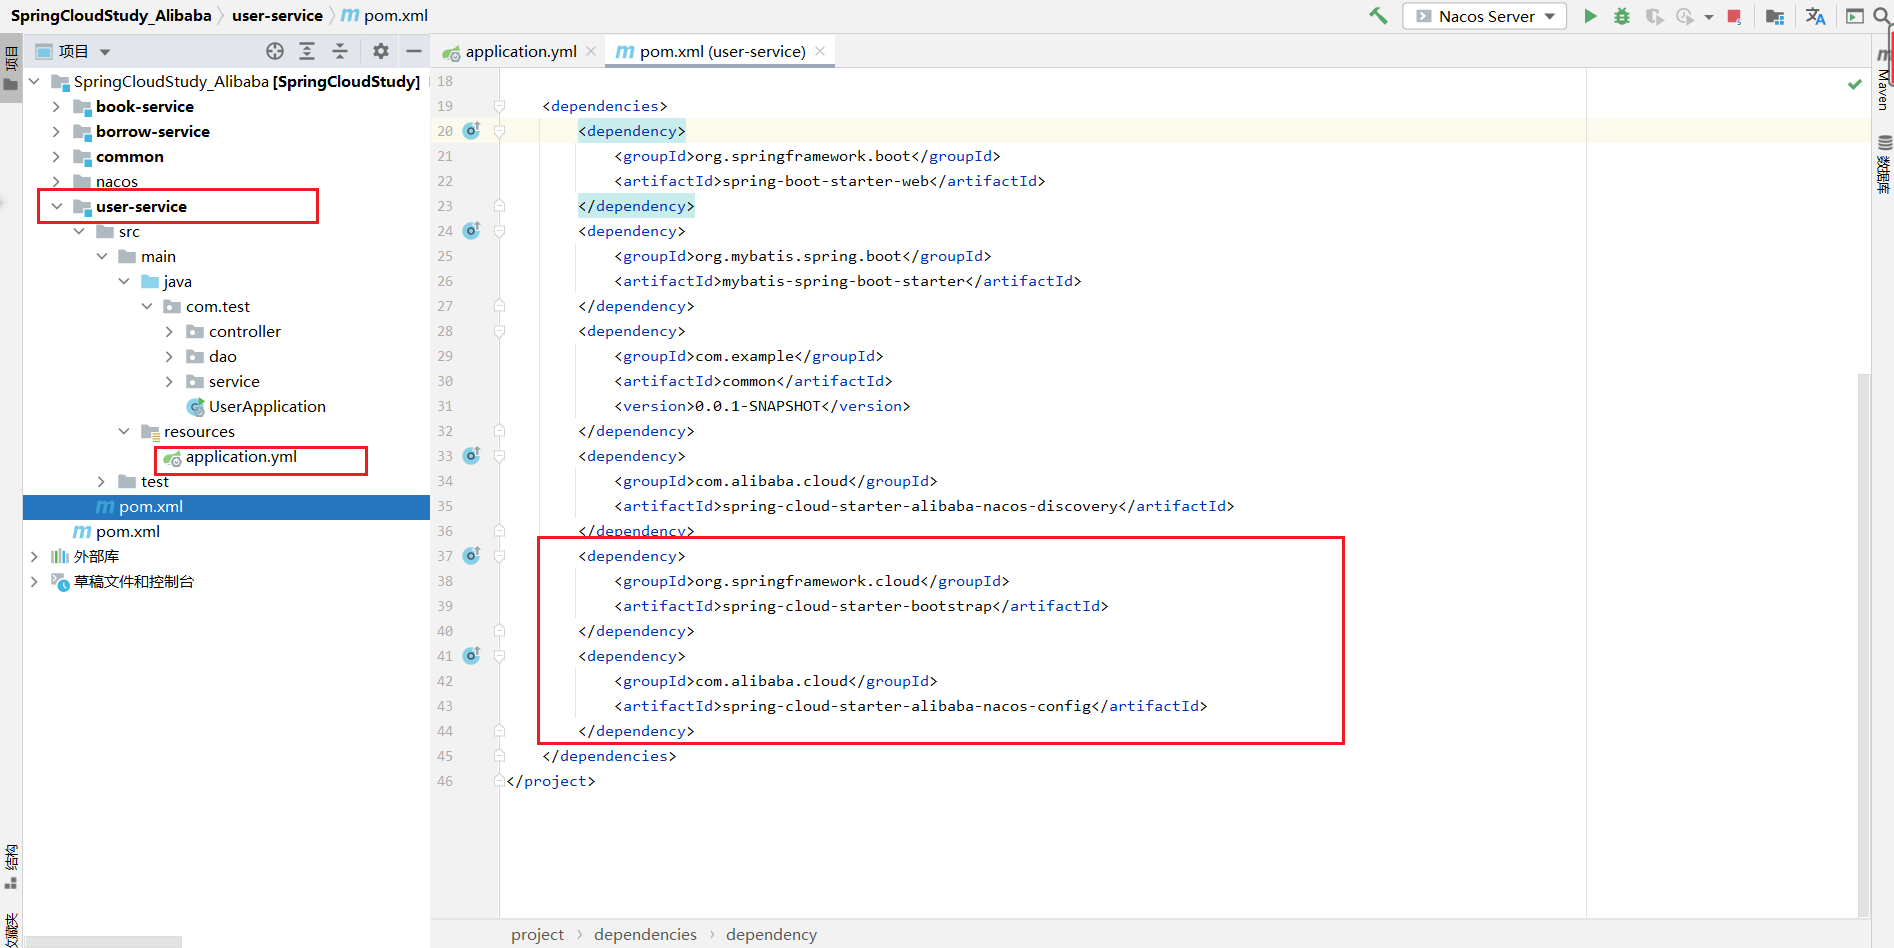Start debugging with the green bug icon

1622,16
